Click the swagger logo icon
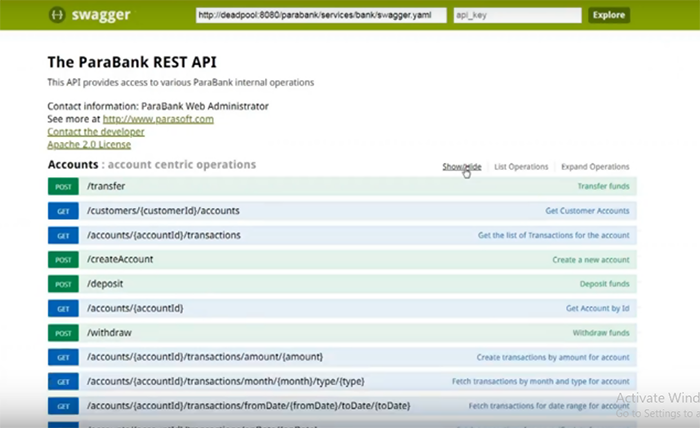Viewport: 700px width, 428px height. pyautogui.click(x=57, y=15)
